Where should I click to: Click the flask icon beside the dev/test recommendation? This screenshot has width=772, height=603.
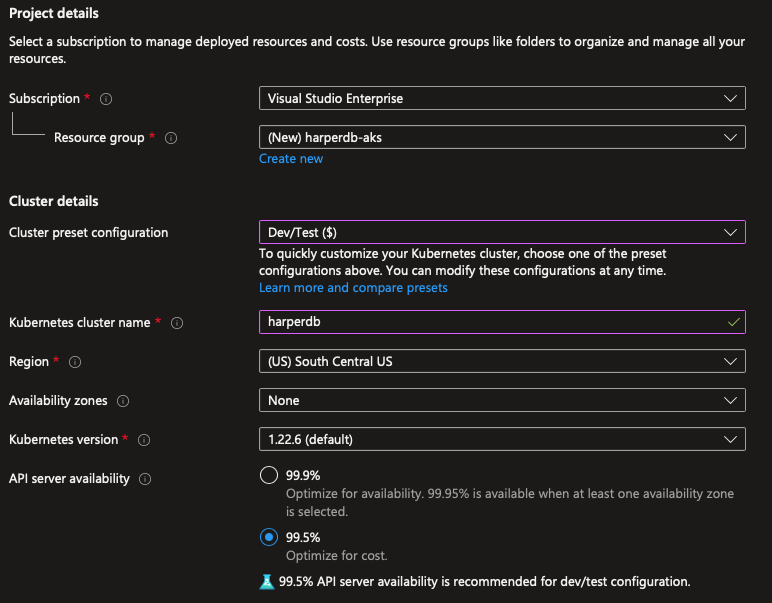(266, 581)
